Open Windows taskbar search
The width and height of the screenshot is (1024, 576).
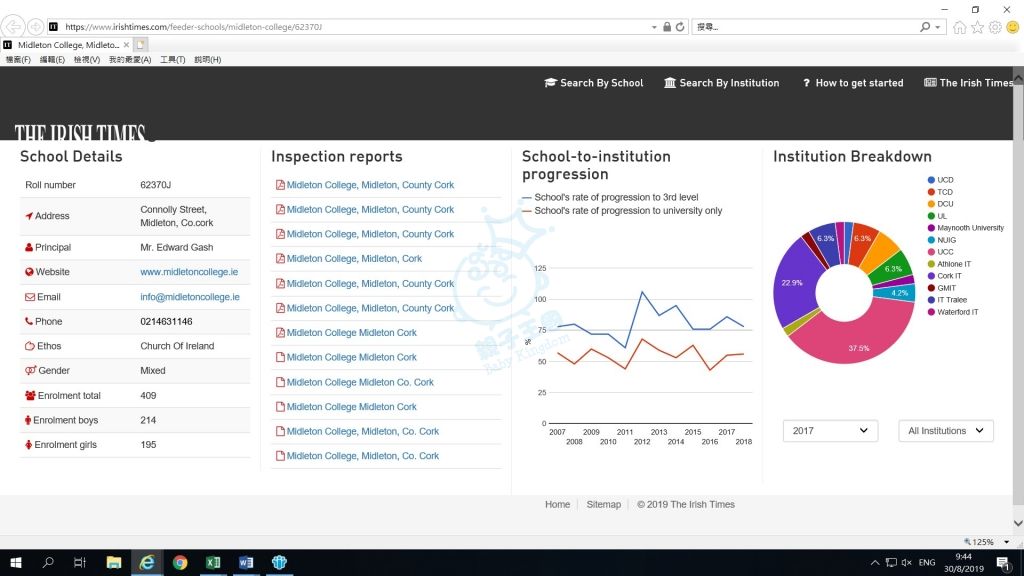coord(48,562)
